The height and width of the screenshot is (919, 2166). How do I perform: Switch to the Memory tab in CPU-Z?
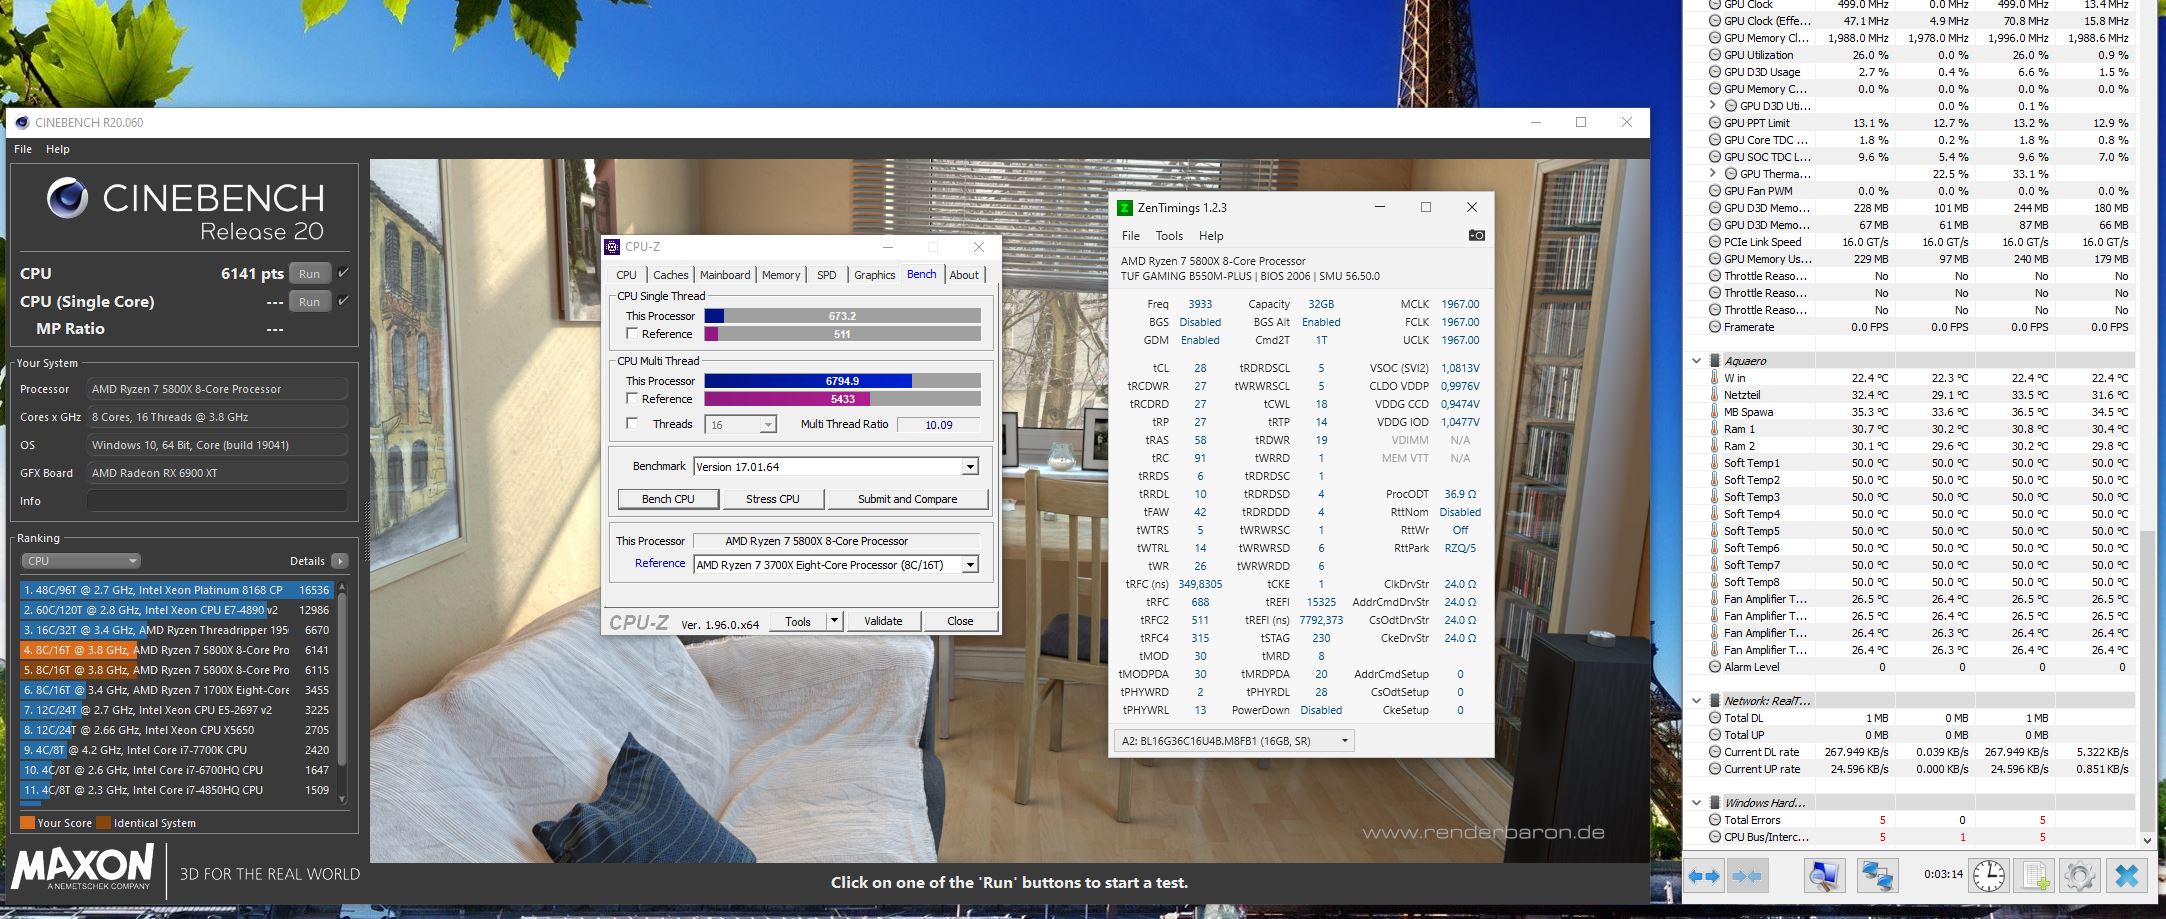781,275
